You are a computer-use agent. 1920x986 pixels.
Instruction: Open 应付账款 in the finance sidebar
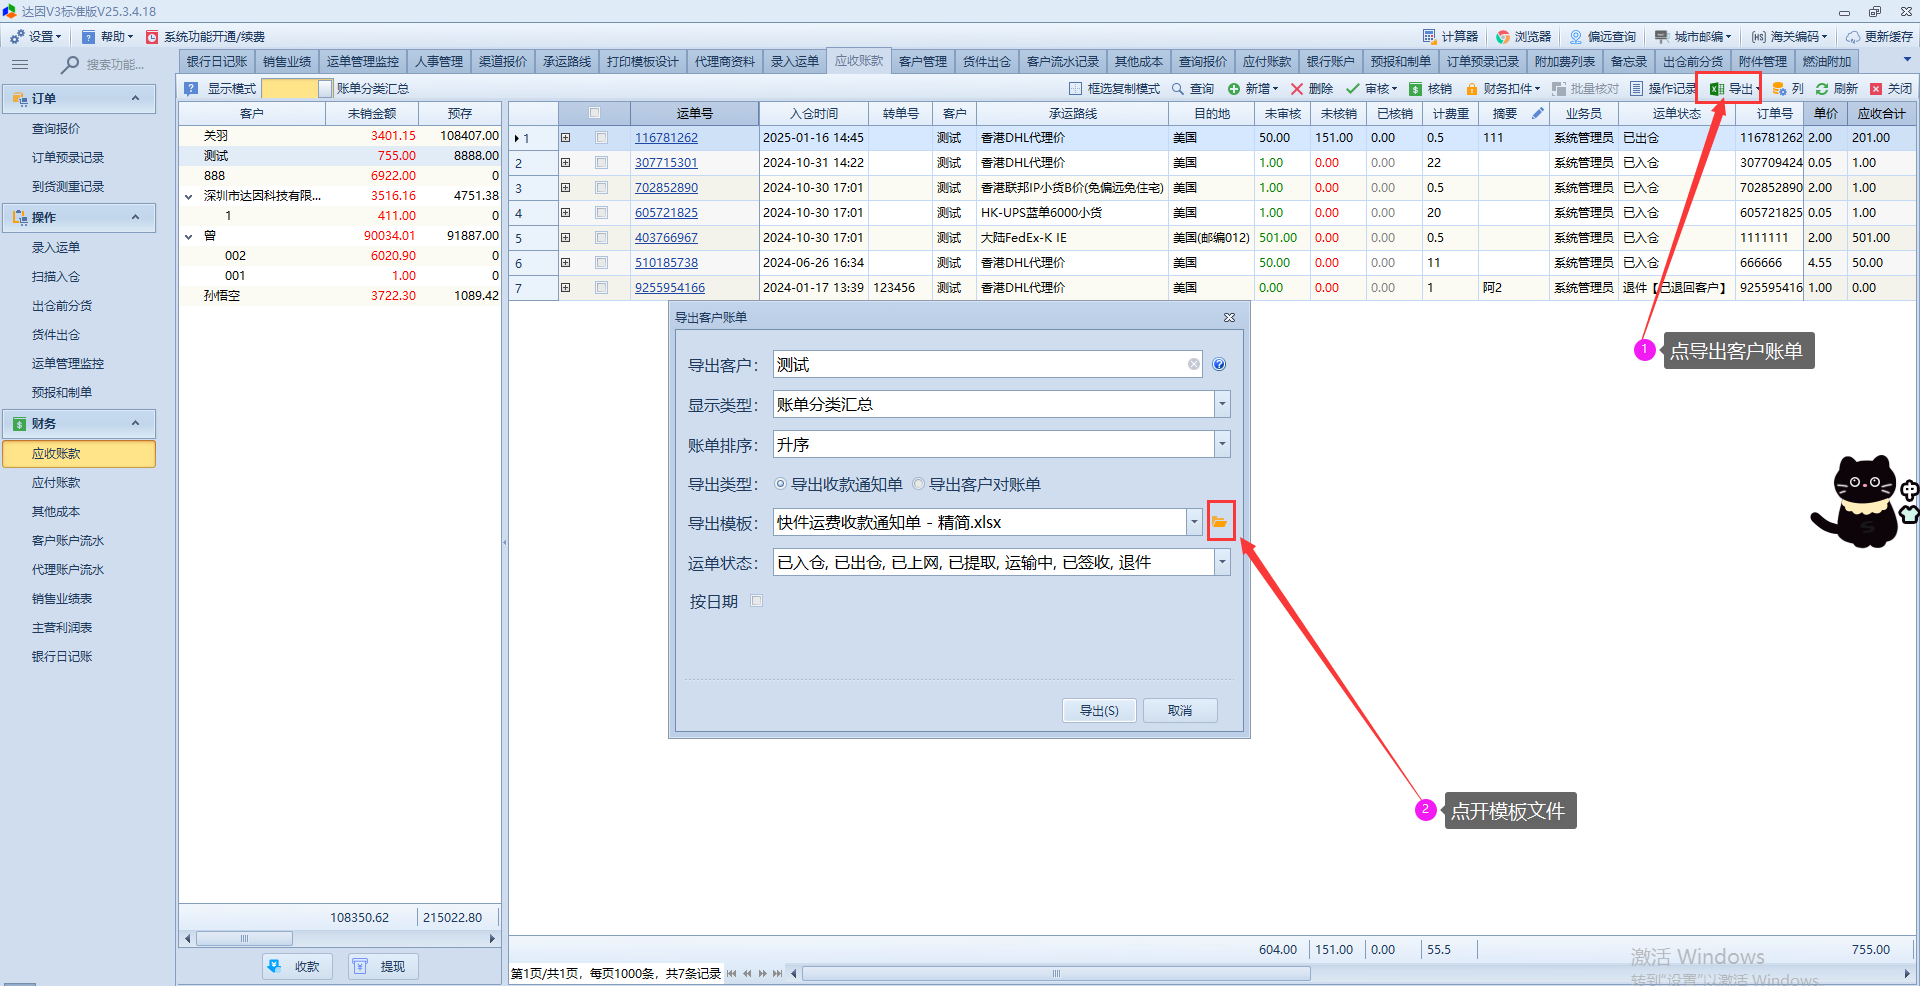coord(56,483)
